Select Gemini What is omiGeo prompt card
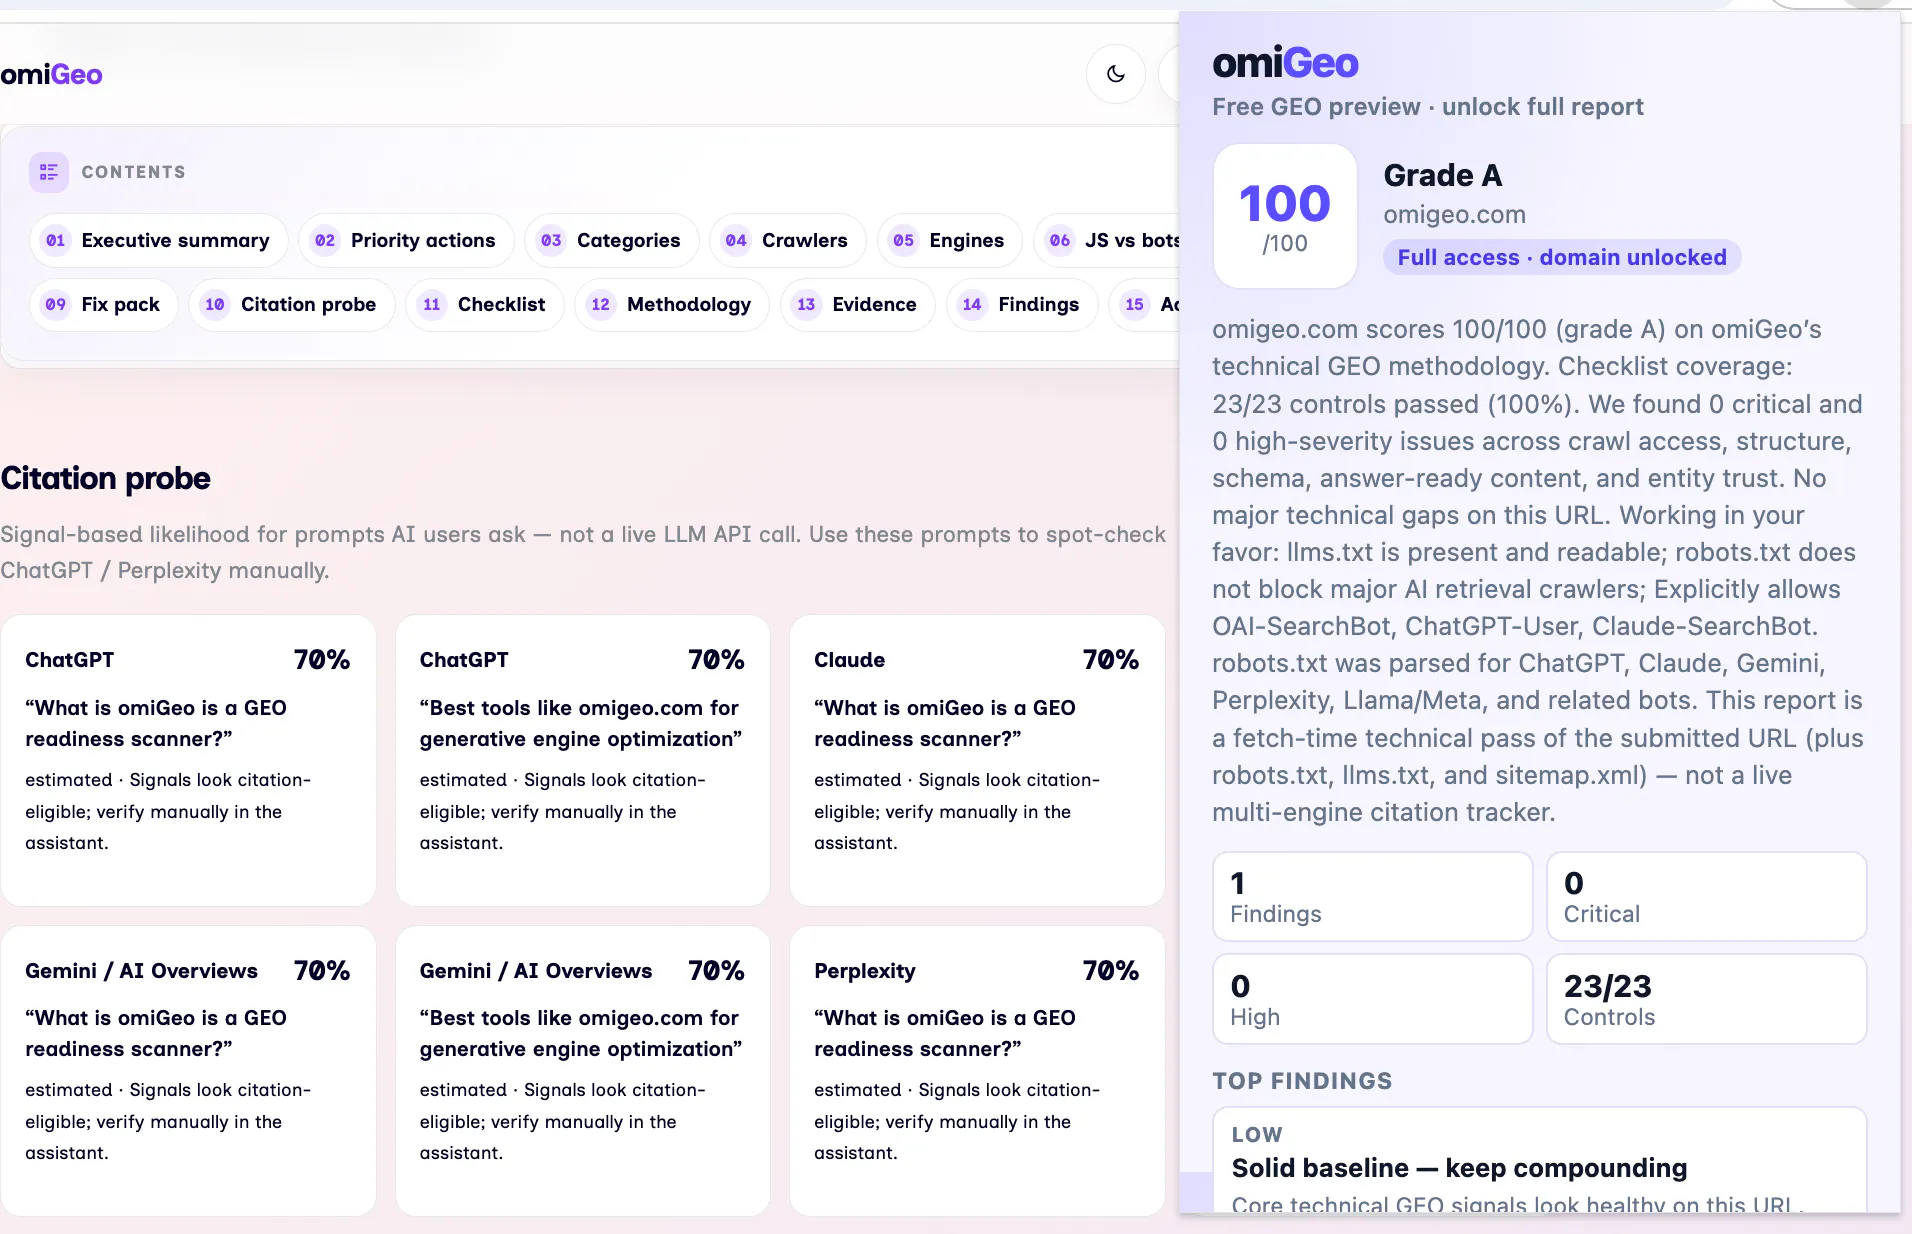1912x1234 pixels. [188, 1070]
